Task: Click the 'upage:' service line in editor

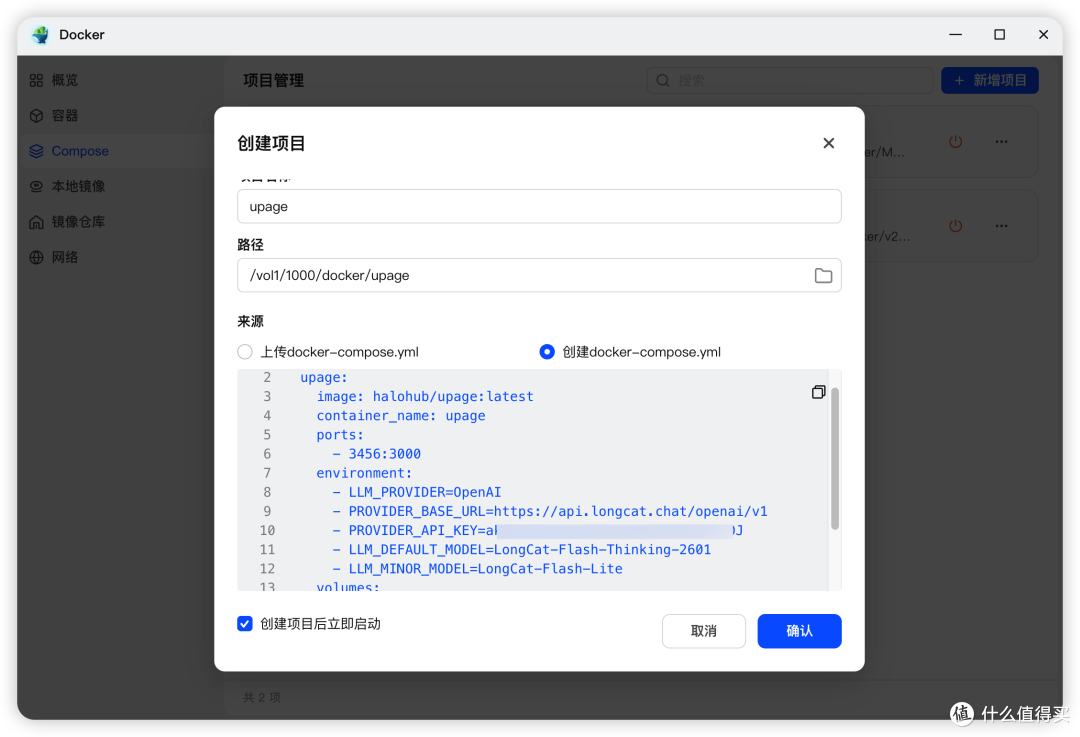Action: pos(324,377)
